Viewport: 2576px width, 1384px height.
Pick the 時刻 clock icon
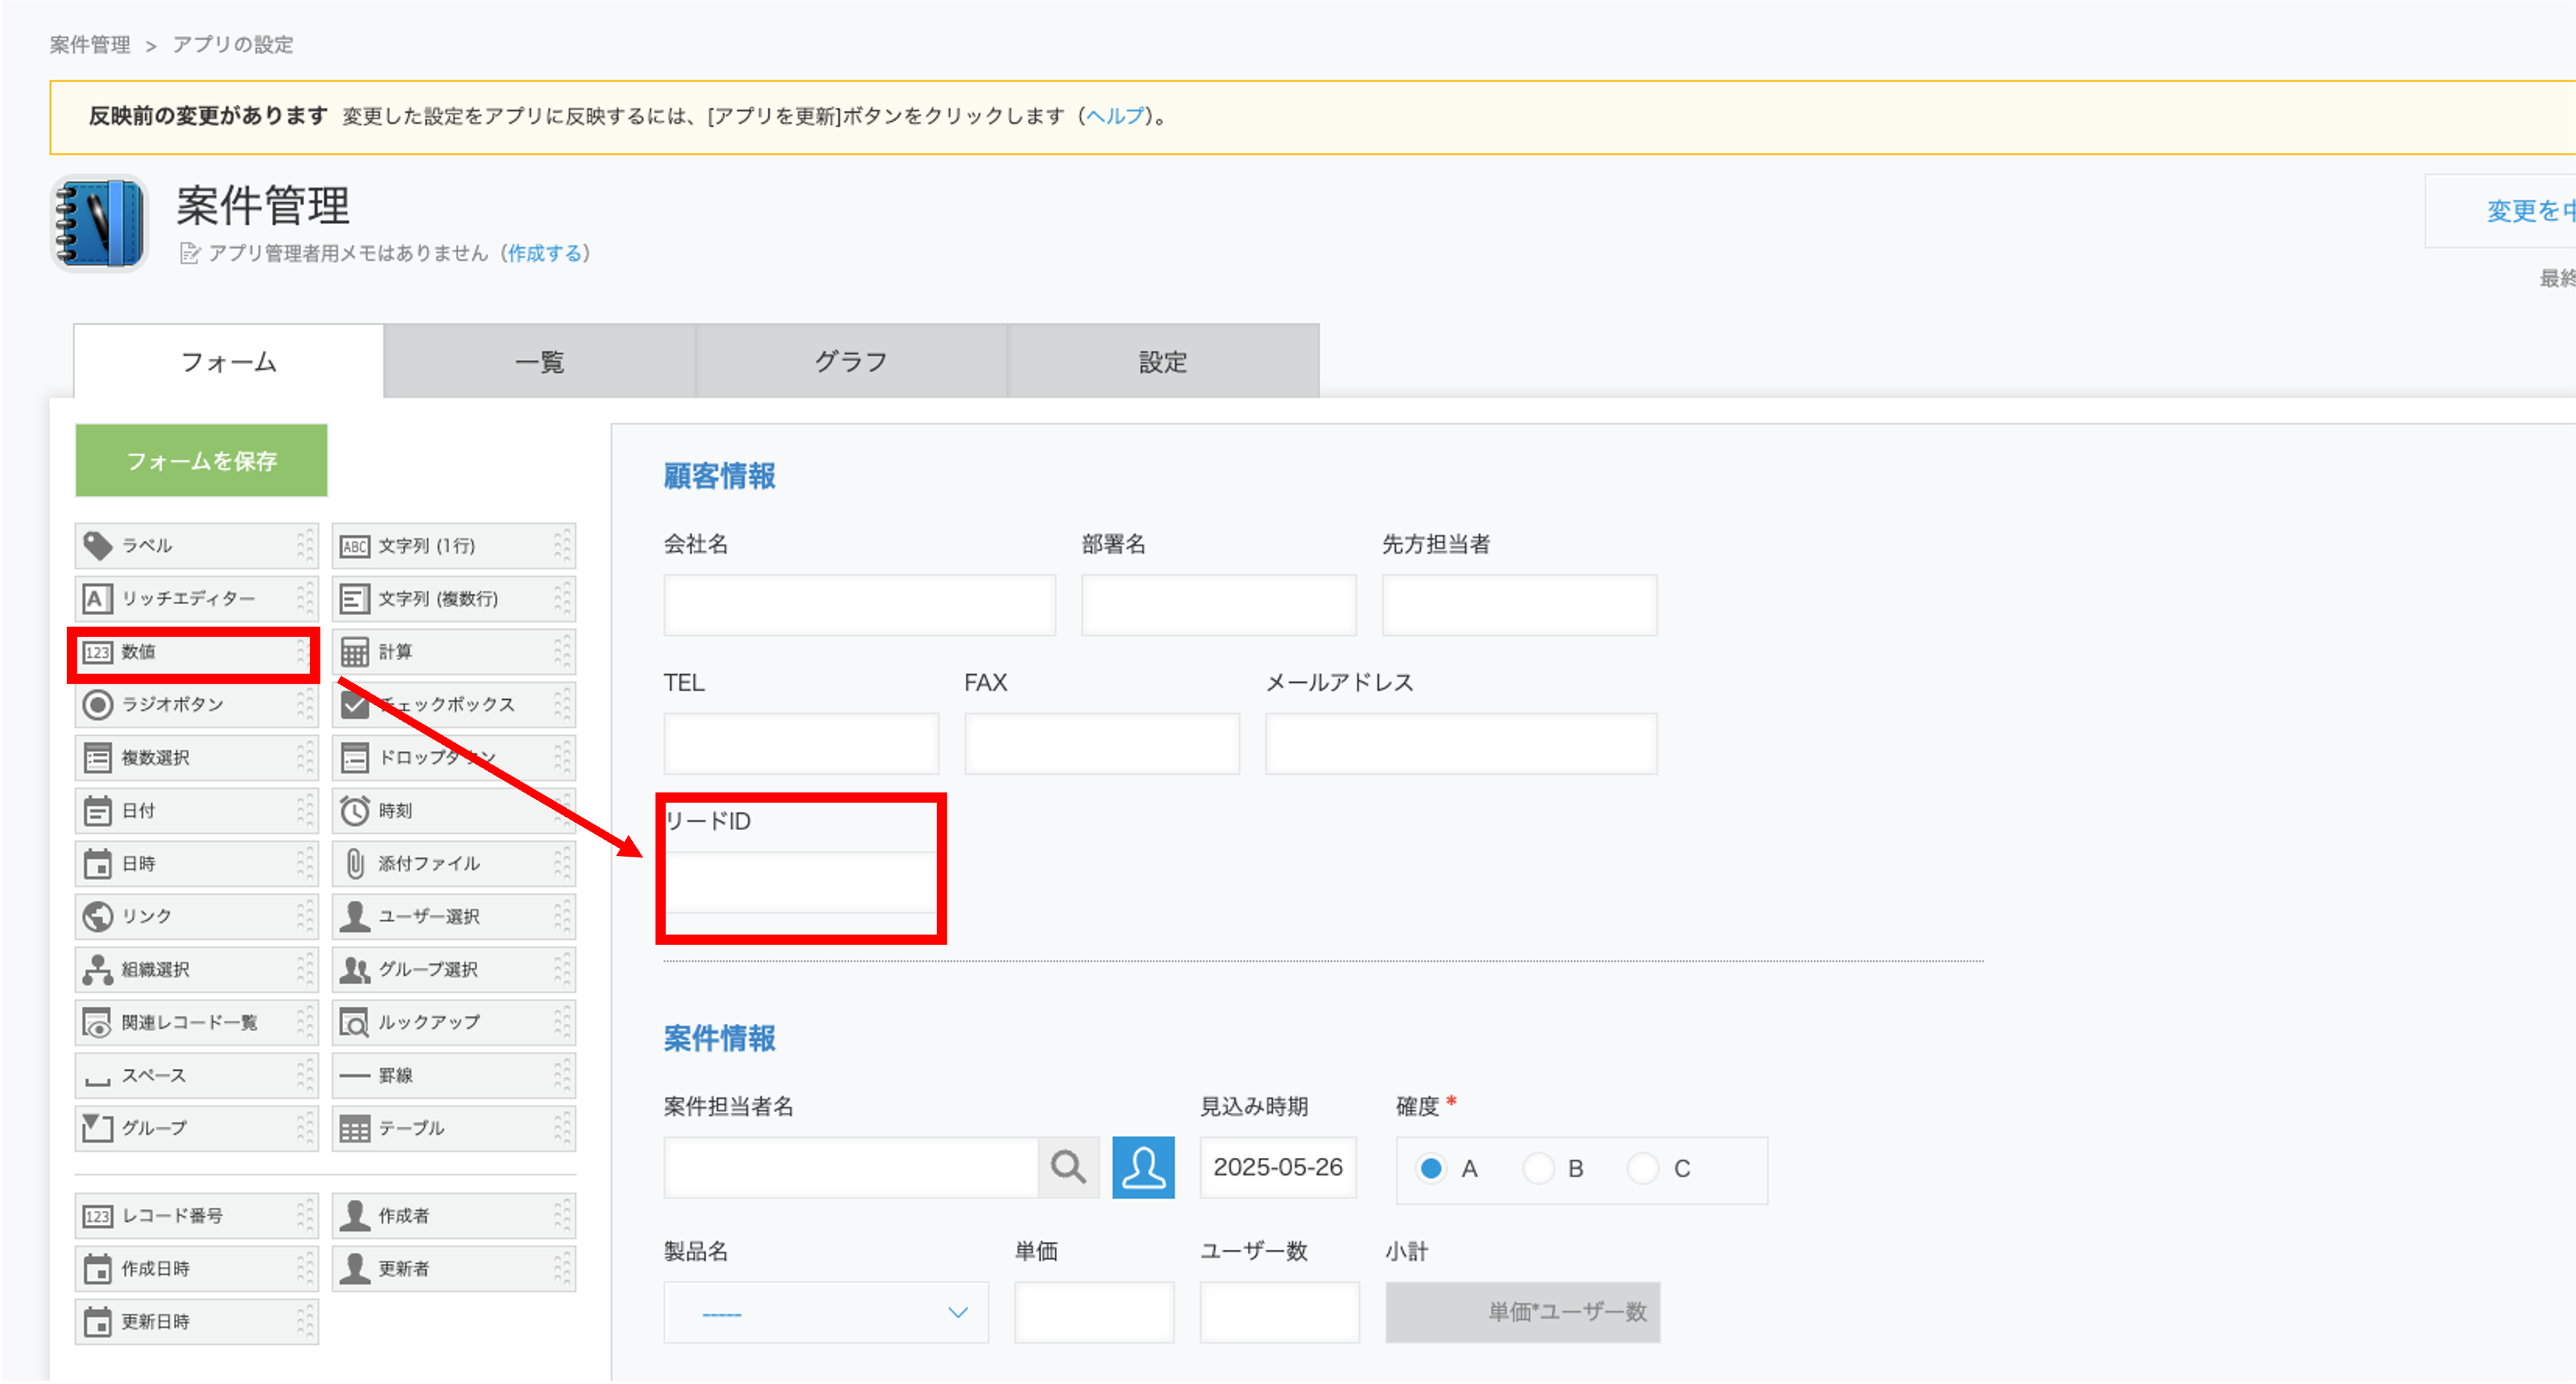(354, 811)
